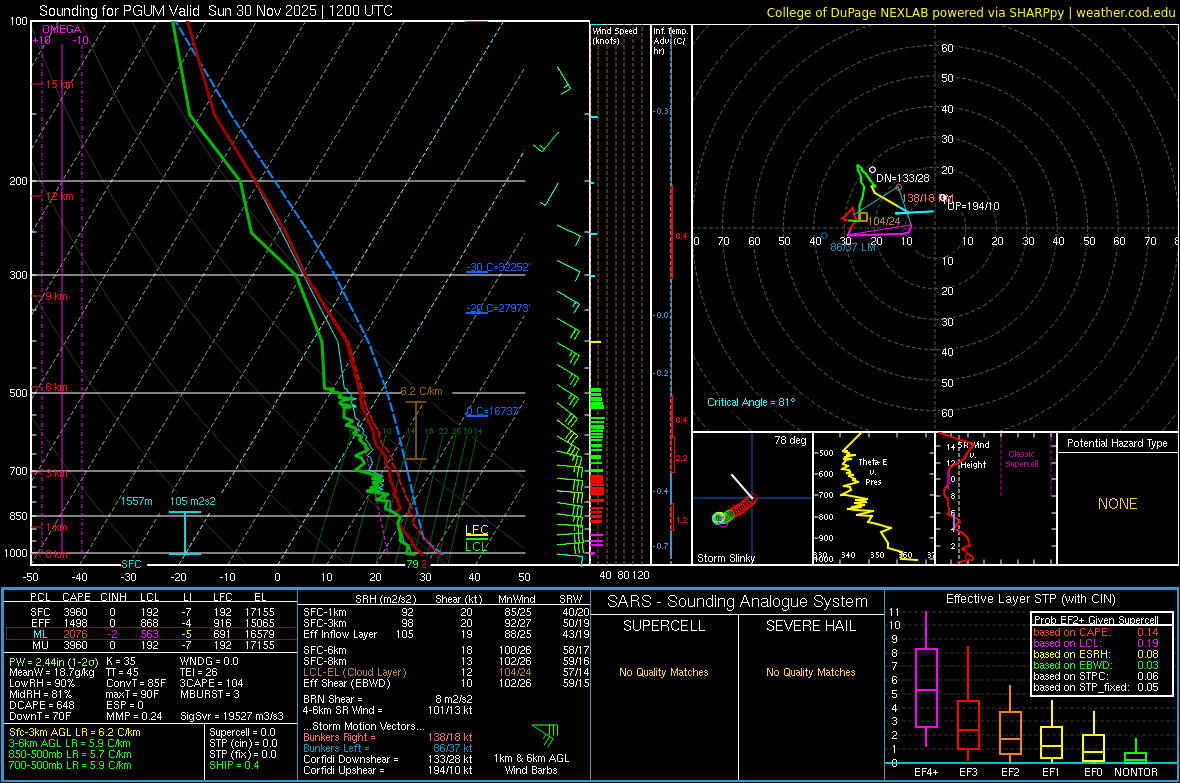Select the Prob EF2+ Given Supercell header

click(x=1096, y=620)
